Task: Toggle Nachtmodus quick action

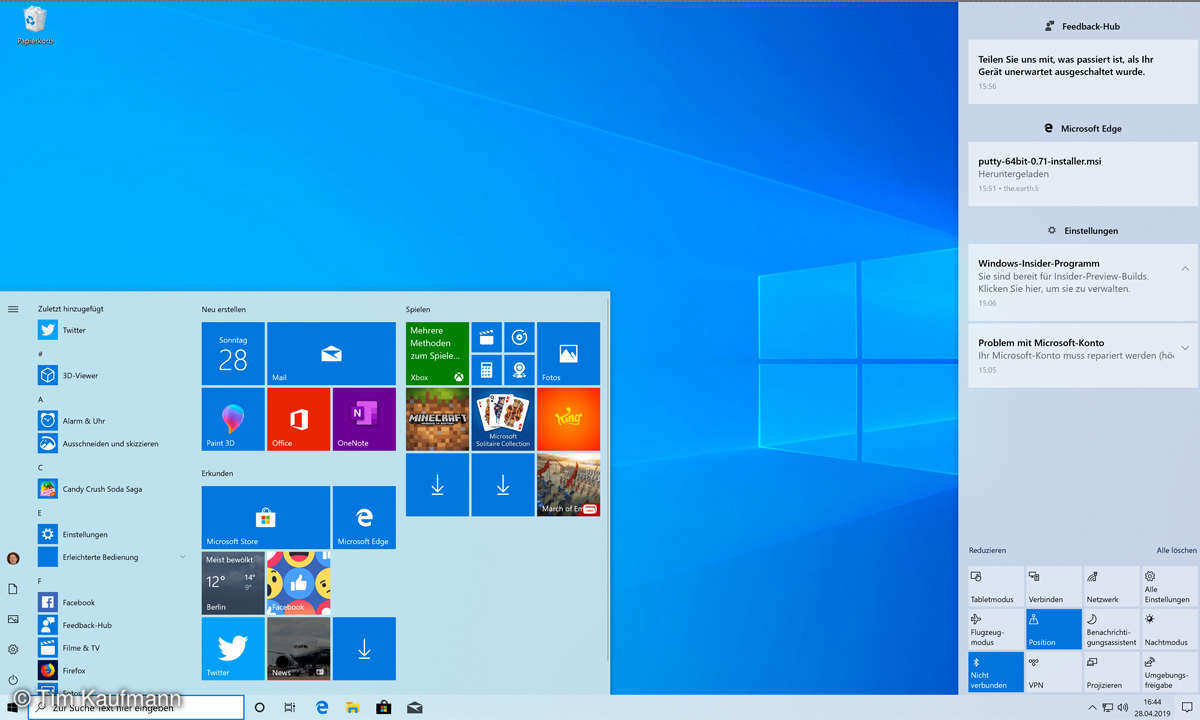Action: pos(1169,629)
